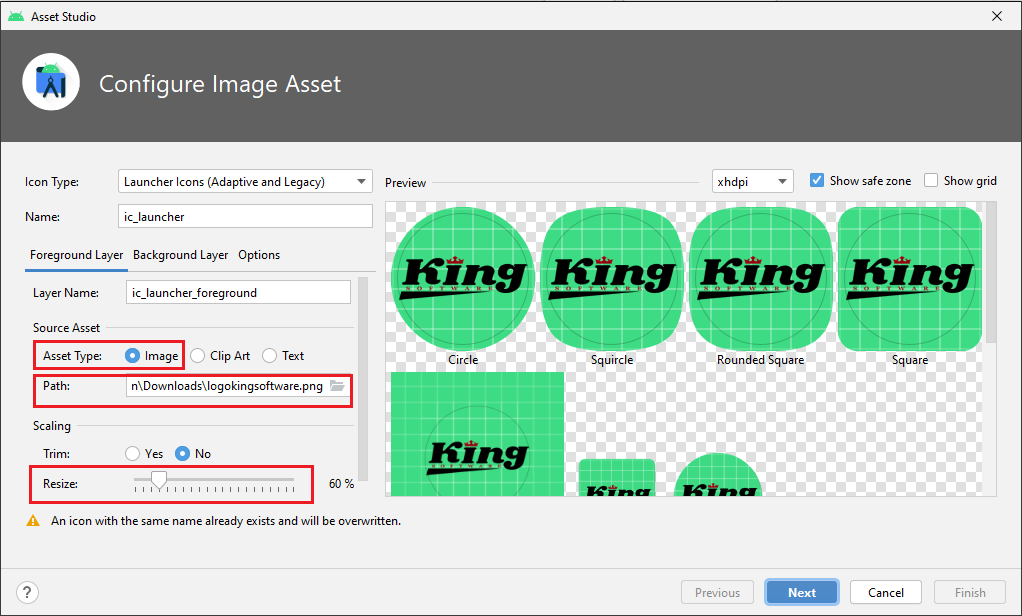Click the help question mark icon

pyautogui.click(x=28, y=592)
